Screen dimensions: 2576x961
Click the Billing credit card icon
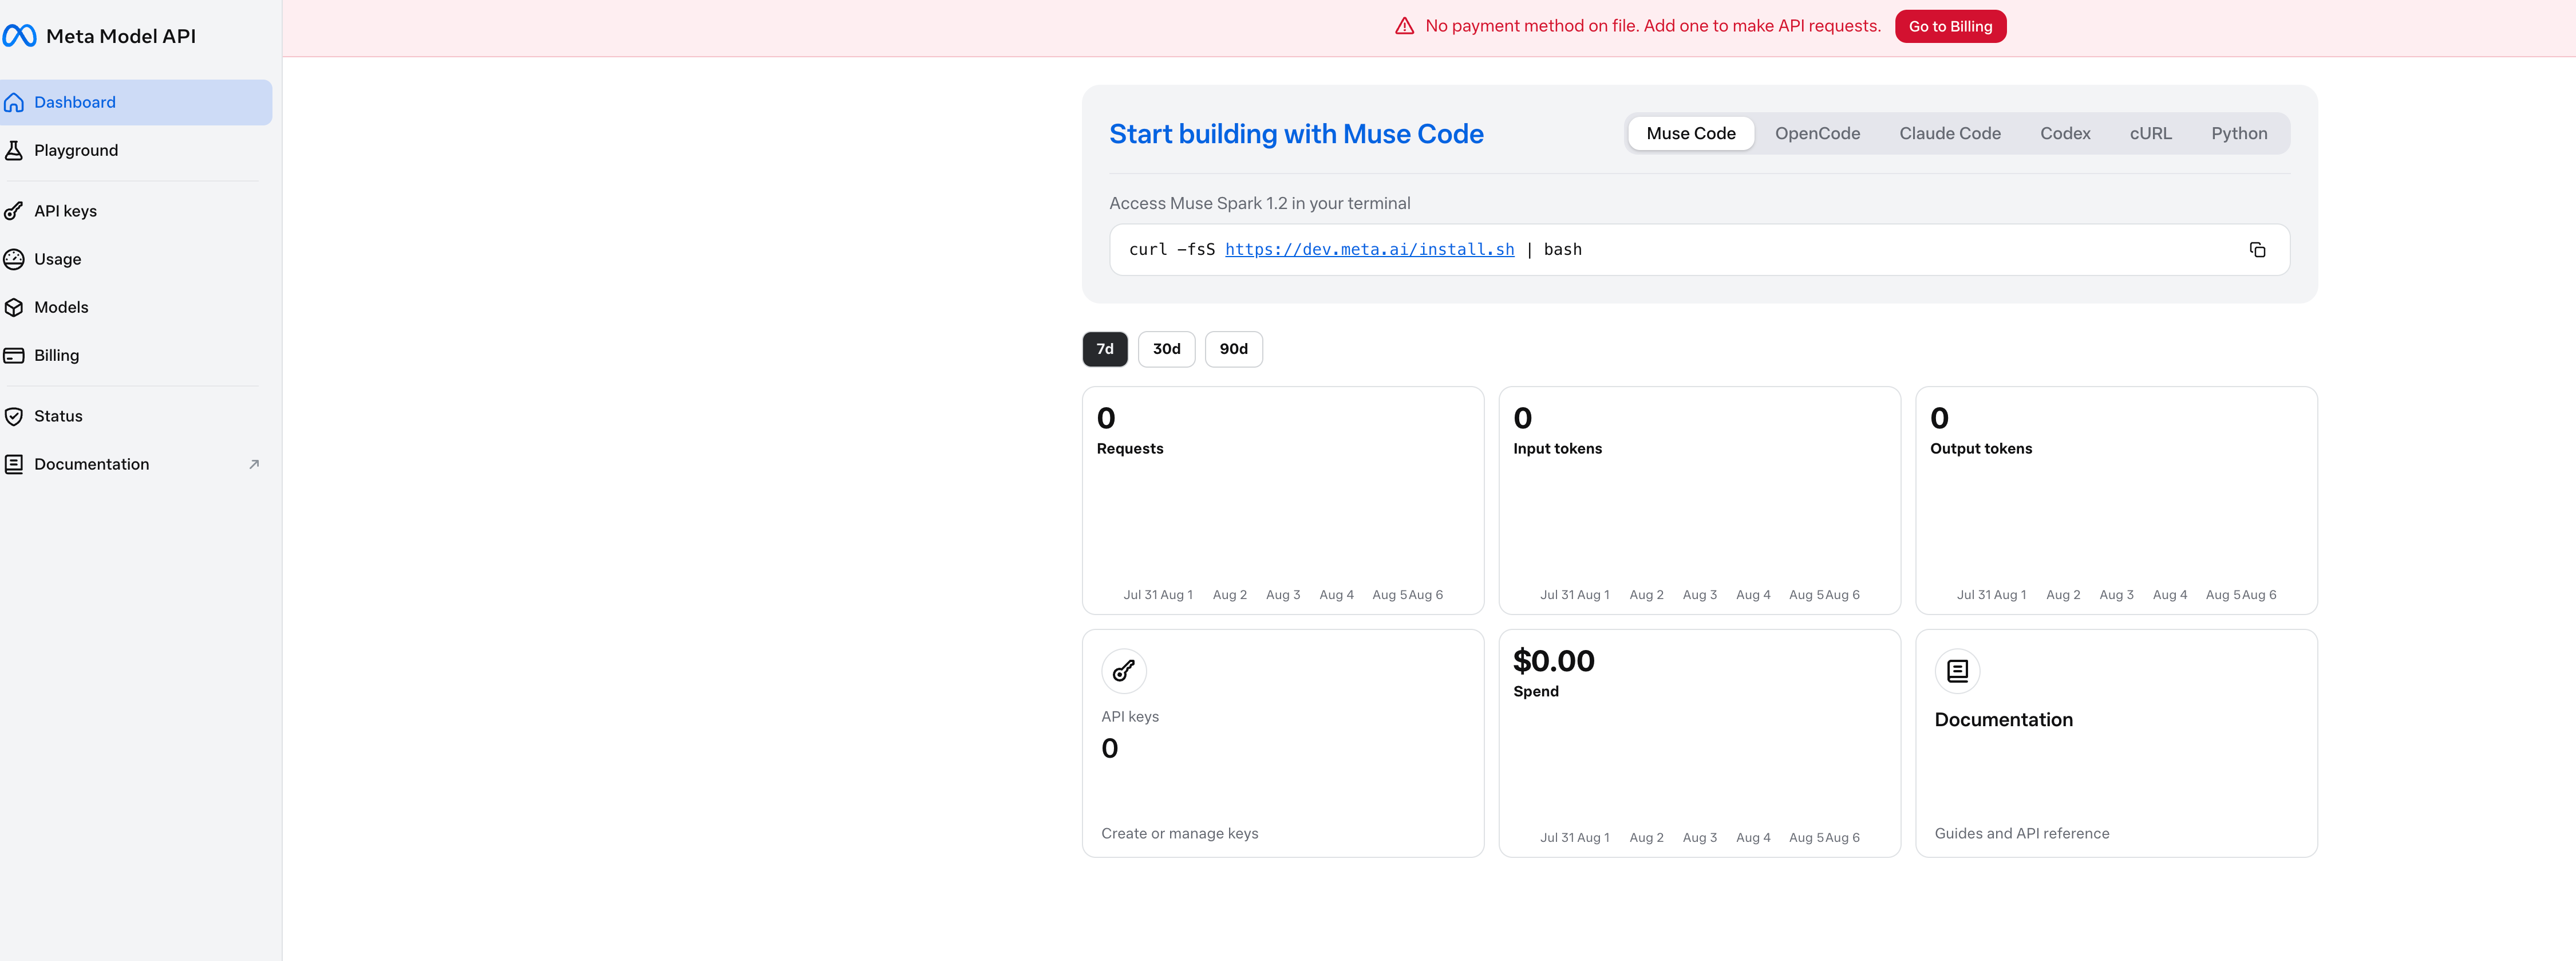14,355
